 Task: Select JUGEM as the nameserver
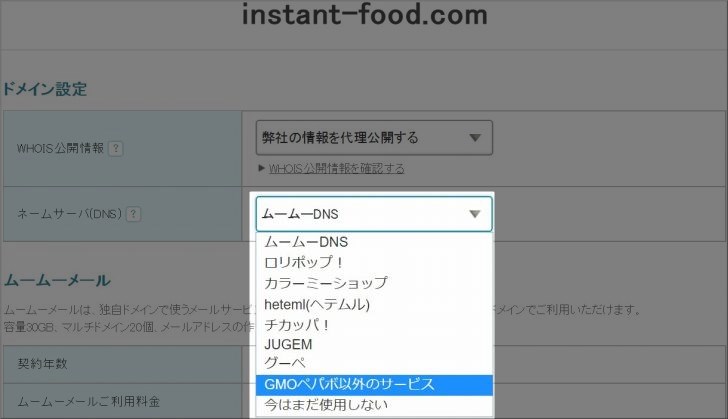[x=289, y=344]
